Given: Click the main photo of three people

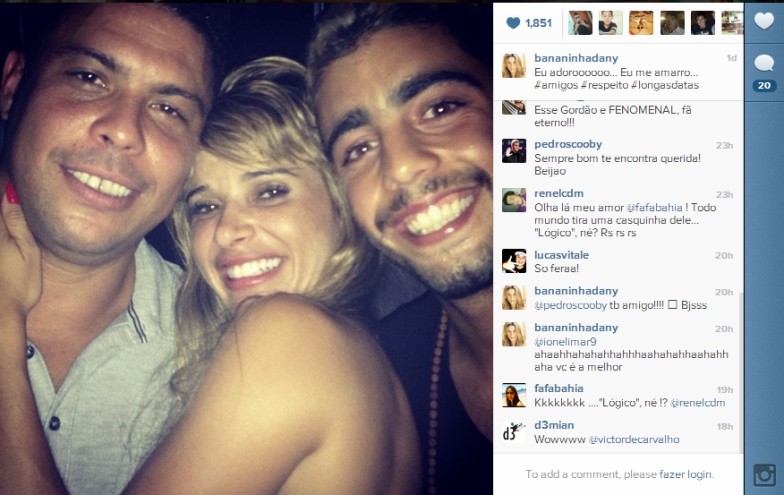Looking at the screenshot, I should coord(246,248).
